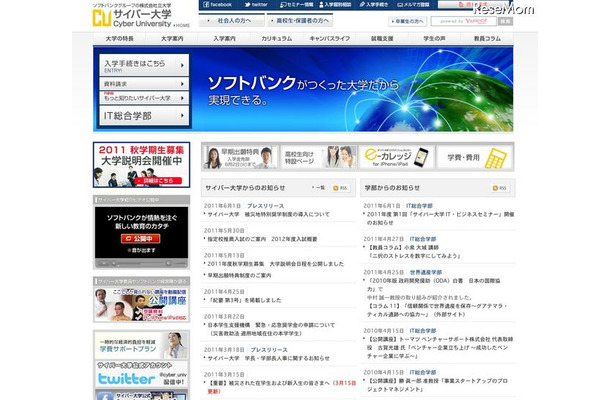
Task: Click もっと知りたいサイバー大学 button
Action: 144,98
